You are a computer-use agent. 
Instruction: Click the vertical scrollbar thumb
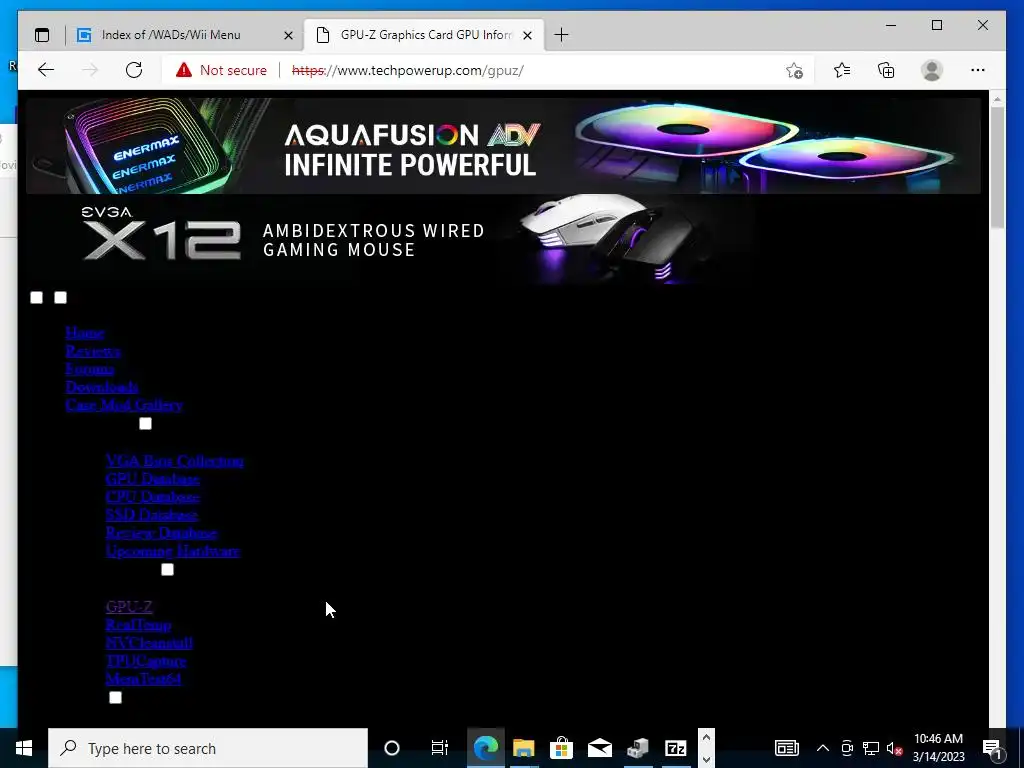[x=997, y=167]
